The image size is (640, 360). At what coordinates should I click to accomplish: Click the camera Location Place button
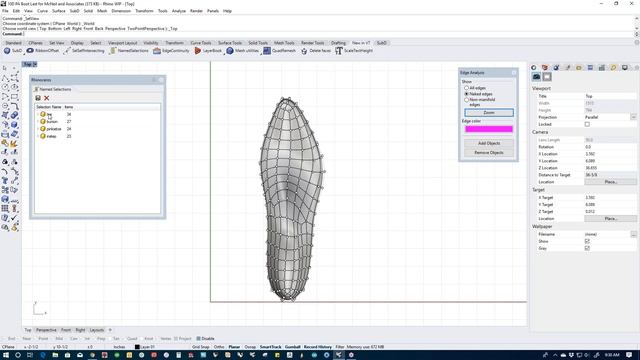pyautogui.click(x=610, y=182)
